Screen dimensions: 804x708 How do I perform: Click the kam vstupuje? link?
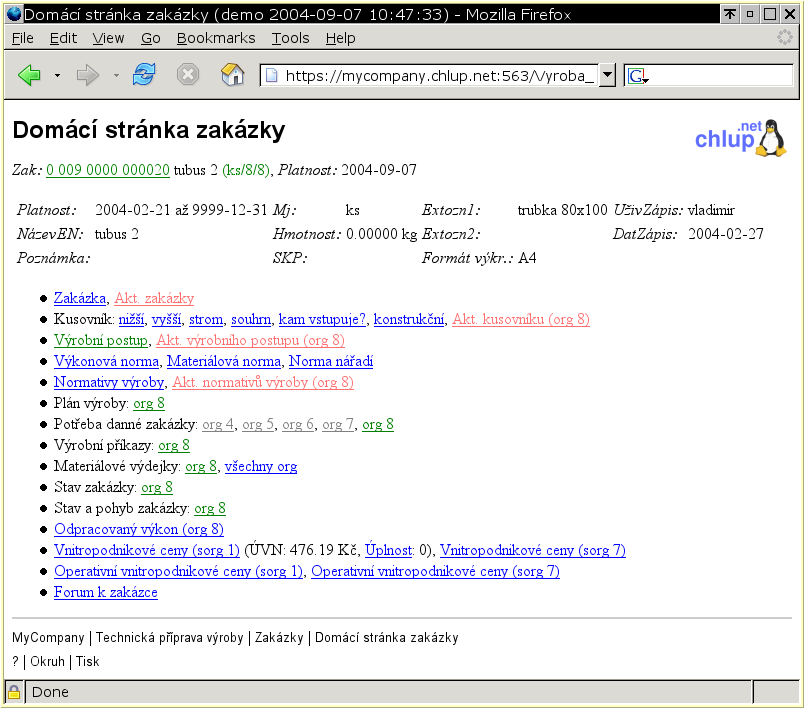click(322, 319)
